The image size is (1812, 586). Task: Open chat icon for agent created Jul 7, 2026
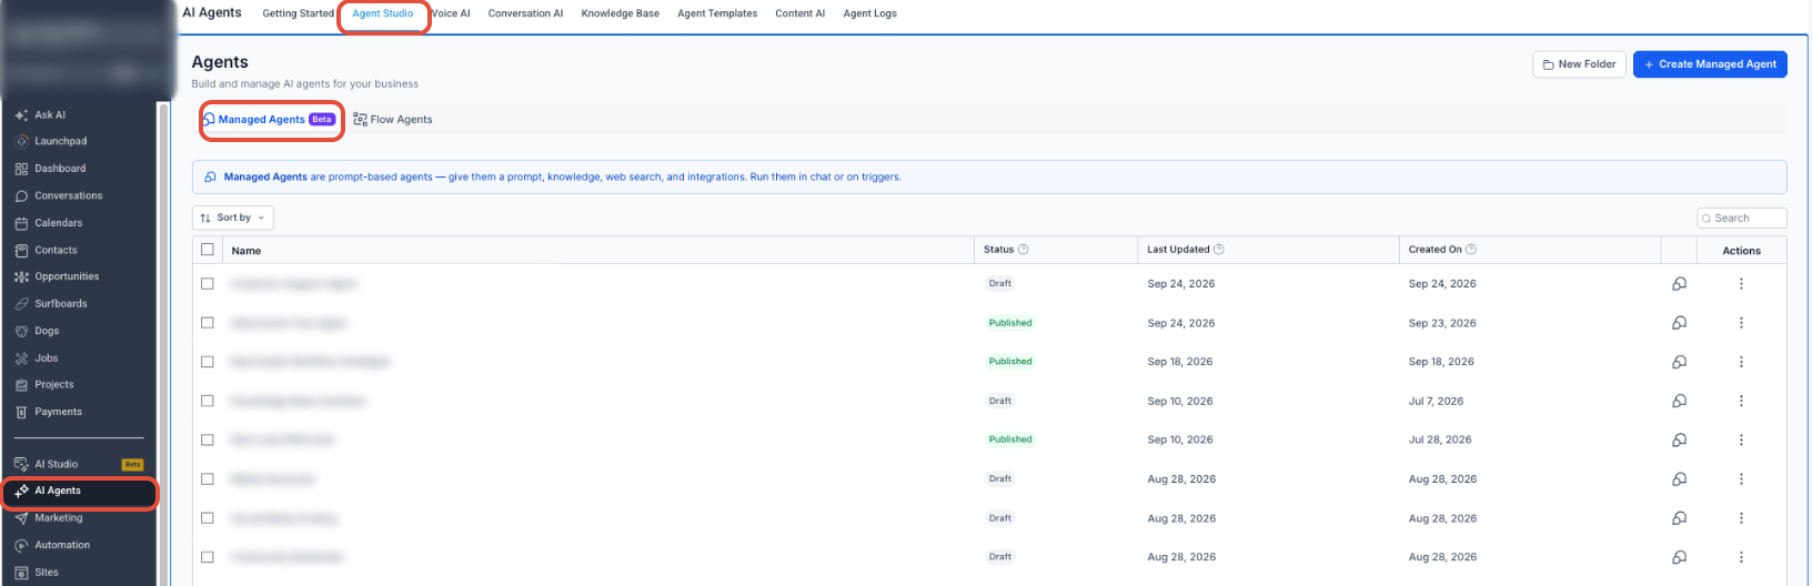(1679, 401)
